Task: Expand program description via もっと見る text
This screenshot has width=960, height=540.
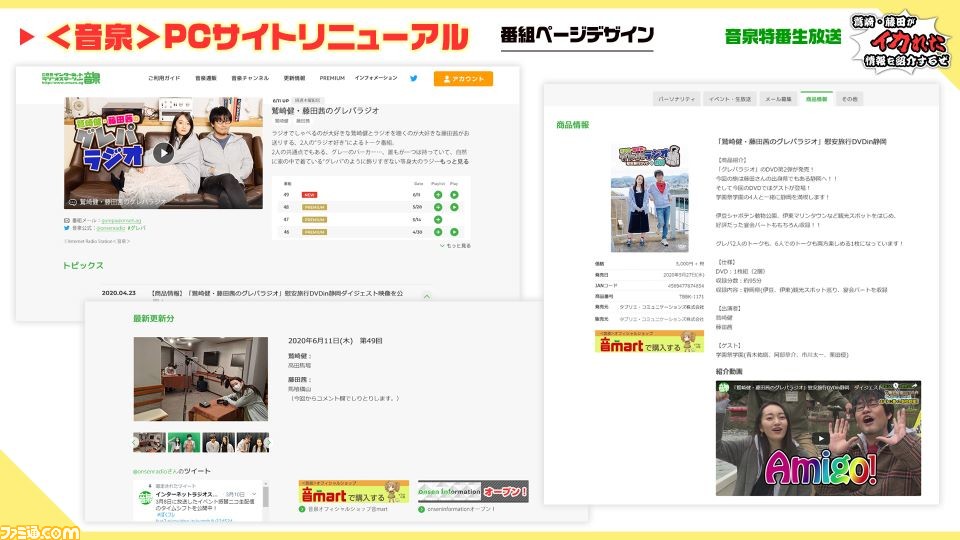Action: 454,162
